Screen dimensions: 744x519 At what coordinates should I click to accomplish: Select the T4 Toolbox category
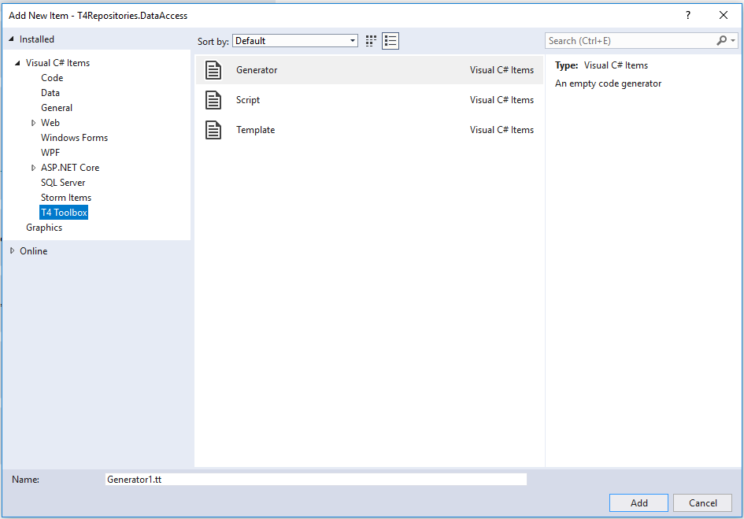tap(64, 213)
